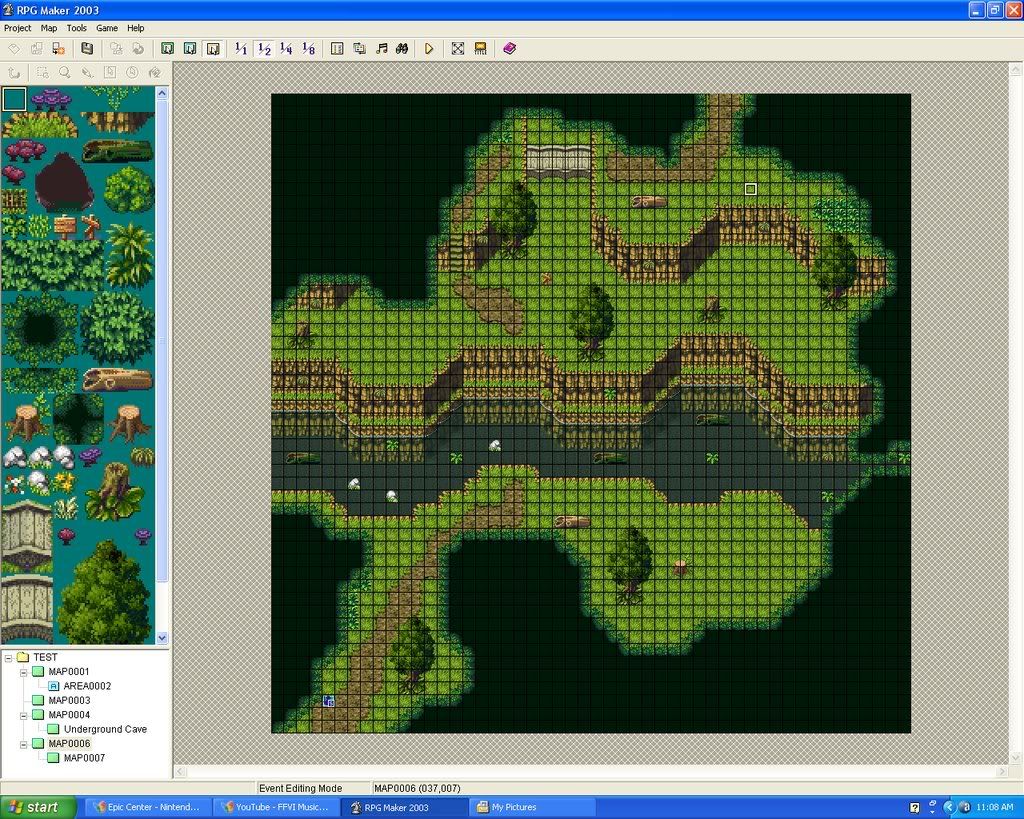1024x819 pixels.
Task: Click the Resource Manager icon
Action: tap(359, 48)
